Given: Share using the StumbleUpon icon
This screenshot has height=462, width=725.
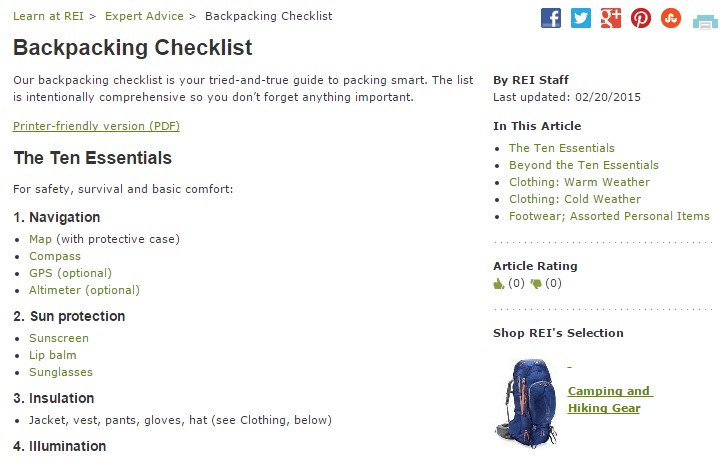Looking at the screenshot, I should [x=671, y=18].
